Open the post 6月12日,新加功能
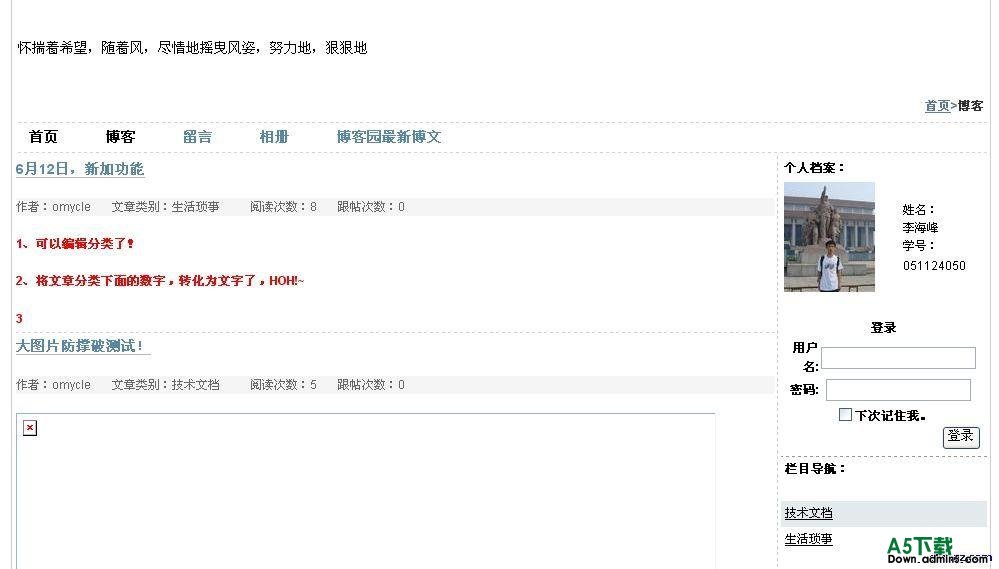Viewport: 999px width, 569px height. pyautogui.click(x=80, y=169)
